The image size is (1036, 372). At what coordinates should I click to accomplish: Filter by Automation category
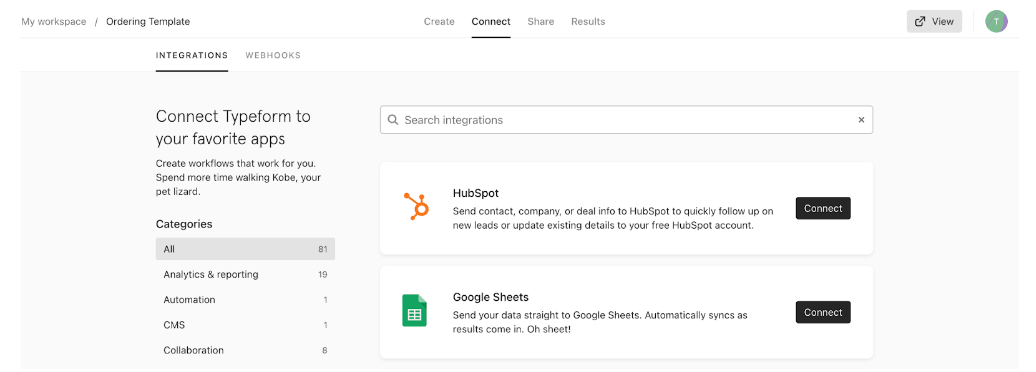click(245, 299)
